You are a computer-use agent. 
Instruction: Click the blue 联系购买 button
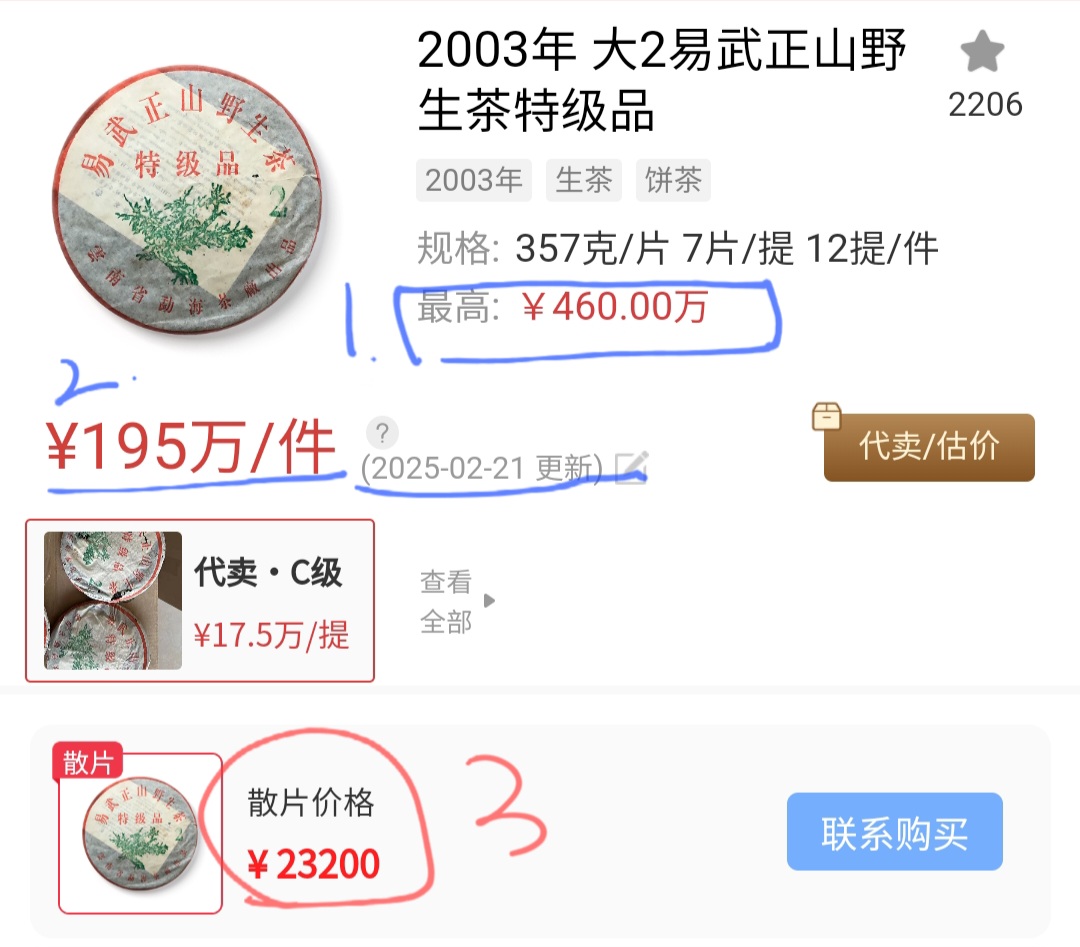tap(895, 831)
